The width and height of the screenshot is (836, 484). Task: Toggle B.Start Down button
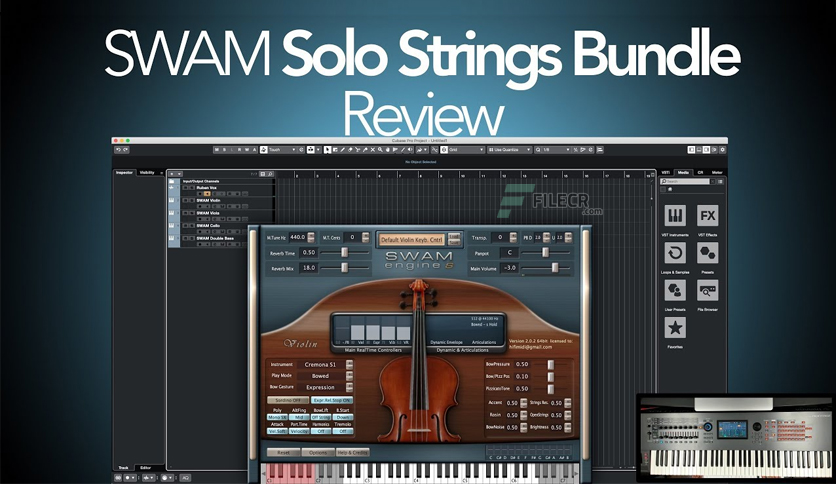click(343, 417)
